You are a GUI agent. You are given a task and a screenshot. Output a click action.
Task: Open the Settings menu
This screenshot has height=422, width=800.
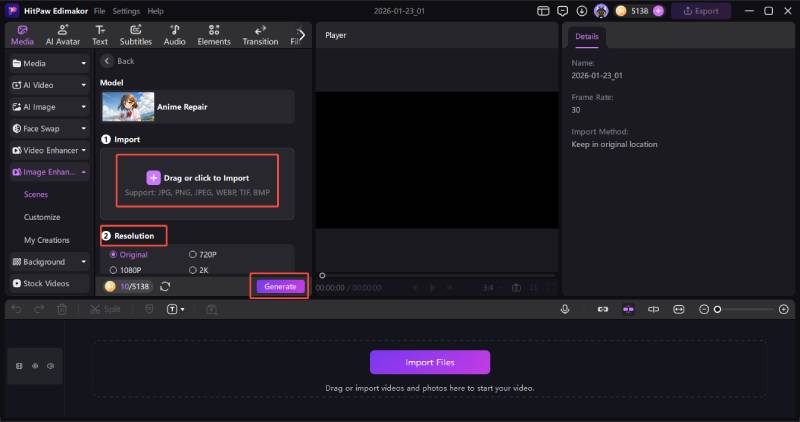pos(126,10)
